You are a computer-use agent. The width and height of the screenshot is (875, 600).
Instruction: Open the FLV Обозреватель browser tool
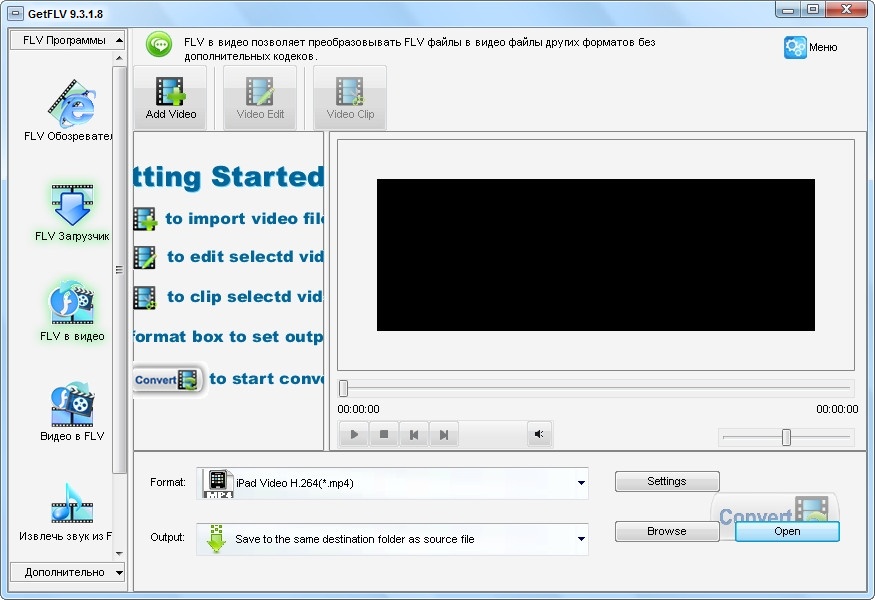click(71, 111)
